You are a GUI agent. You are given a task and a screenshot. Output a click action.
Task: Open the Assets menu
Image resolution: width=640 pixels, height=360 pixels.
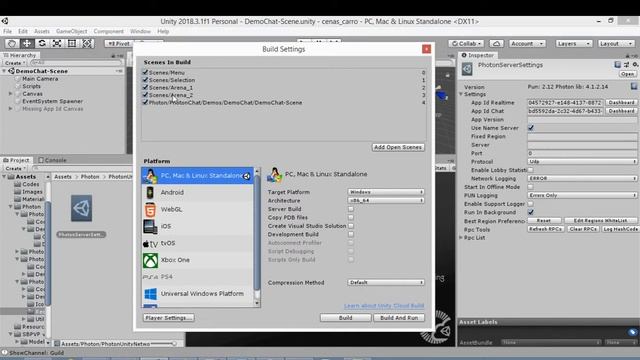[42, 31]
